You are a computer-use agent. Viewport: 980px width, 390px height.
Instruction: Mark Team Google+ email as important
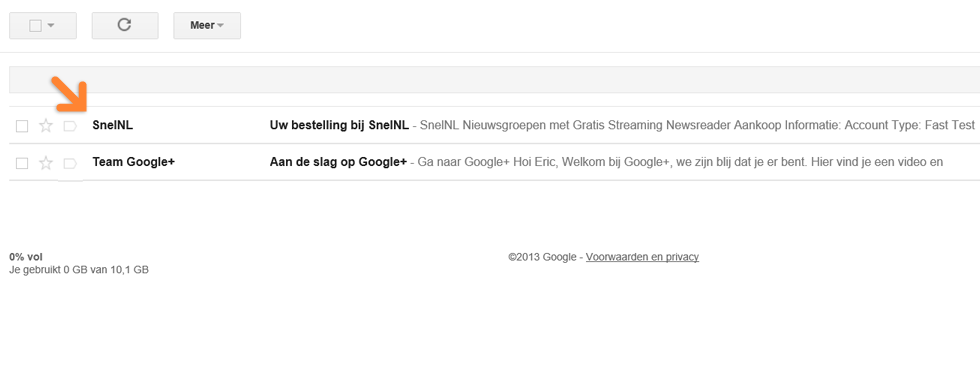[x=70, y=164]
